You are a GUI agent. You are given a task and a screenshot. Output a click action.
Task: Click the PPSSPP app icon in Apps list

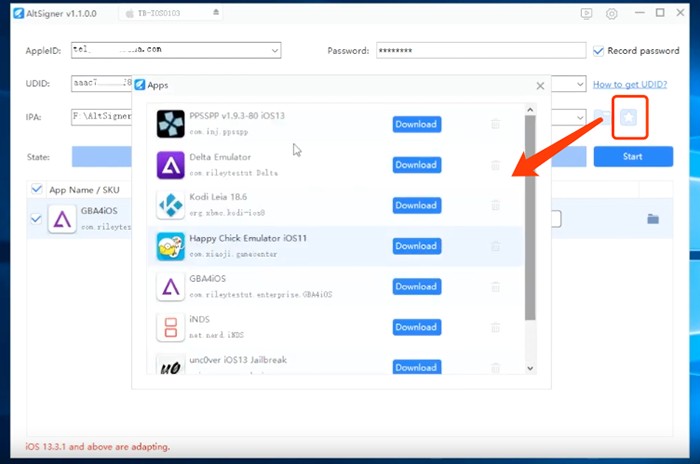(170, 124)
